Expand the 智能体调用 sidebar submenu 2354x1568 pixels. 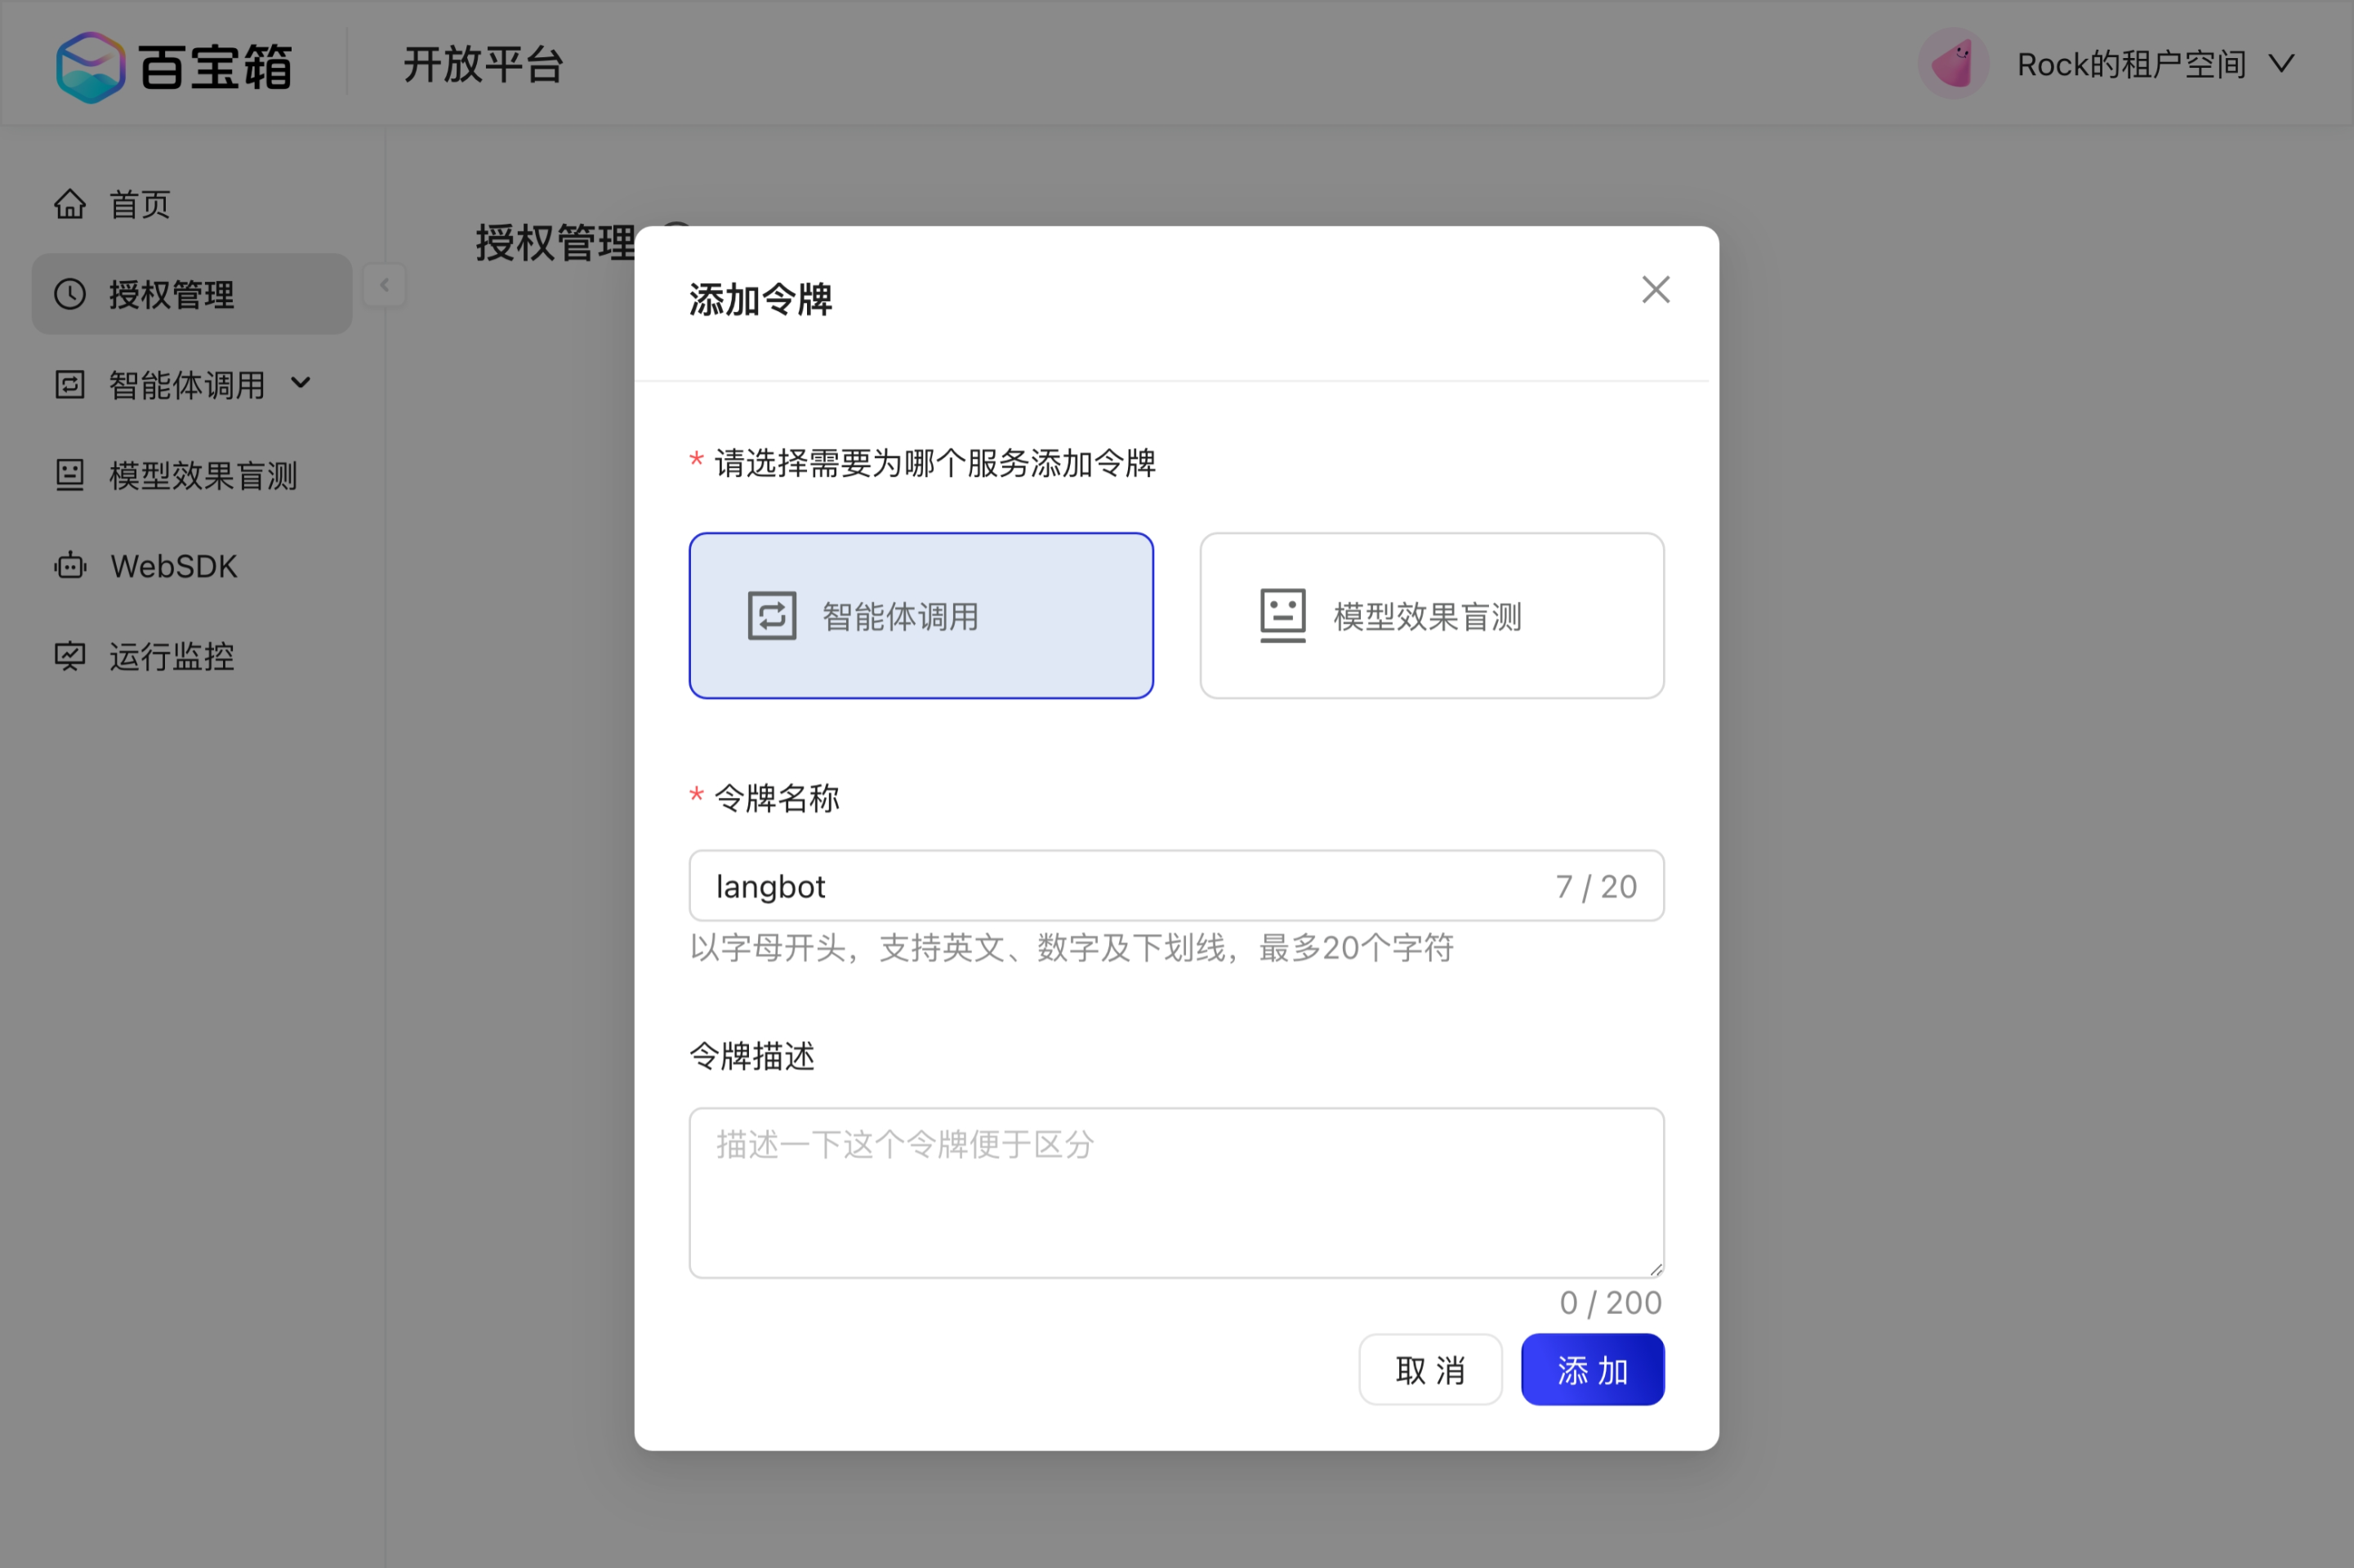point(301,384)
